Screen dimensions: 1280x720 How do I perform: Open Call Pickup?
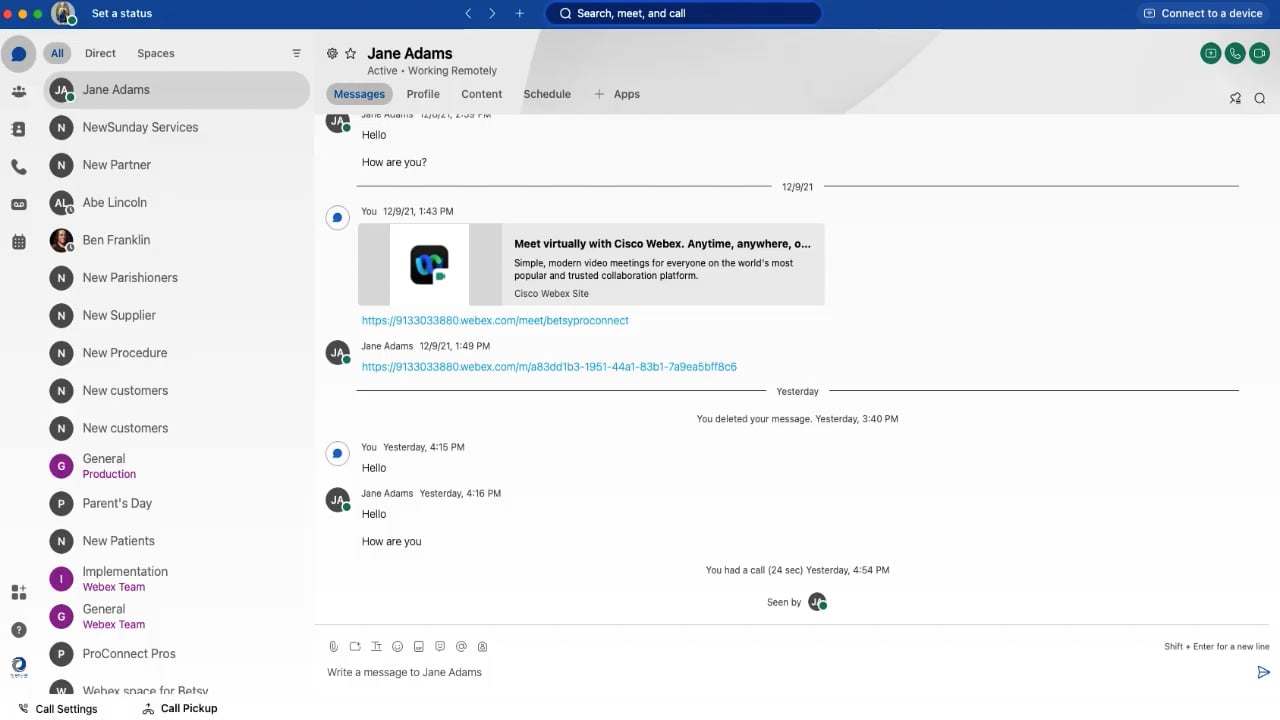click(180, 709)
